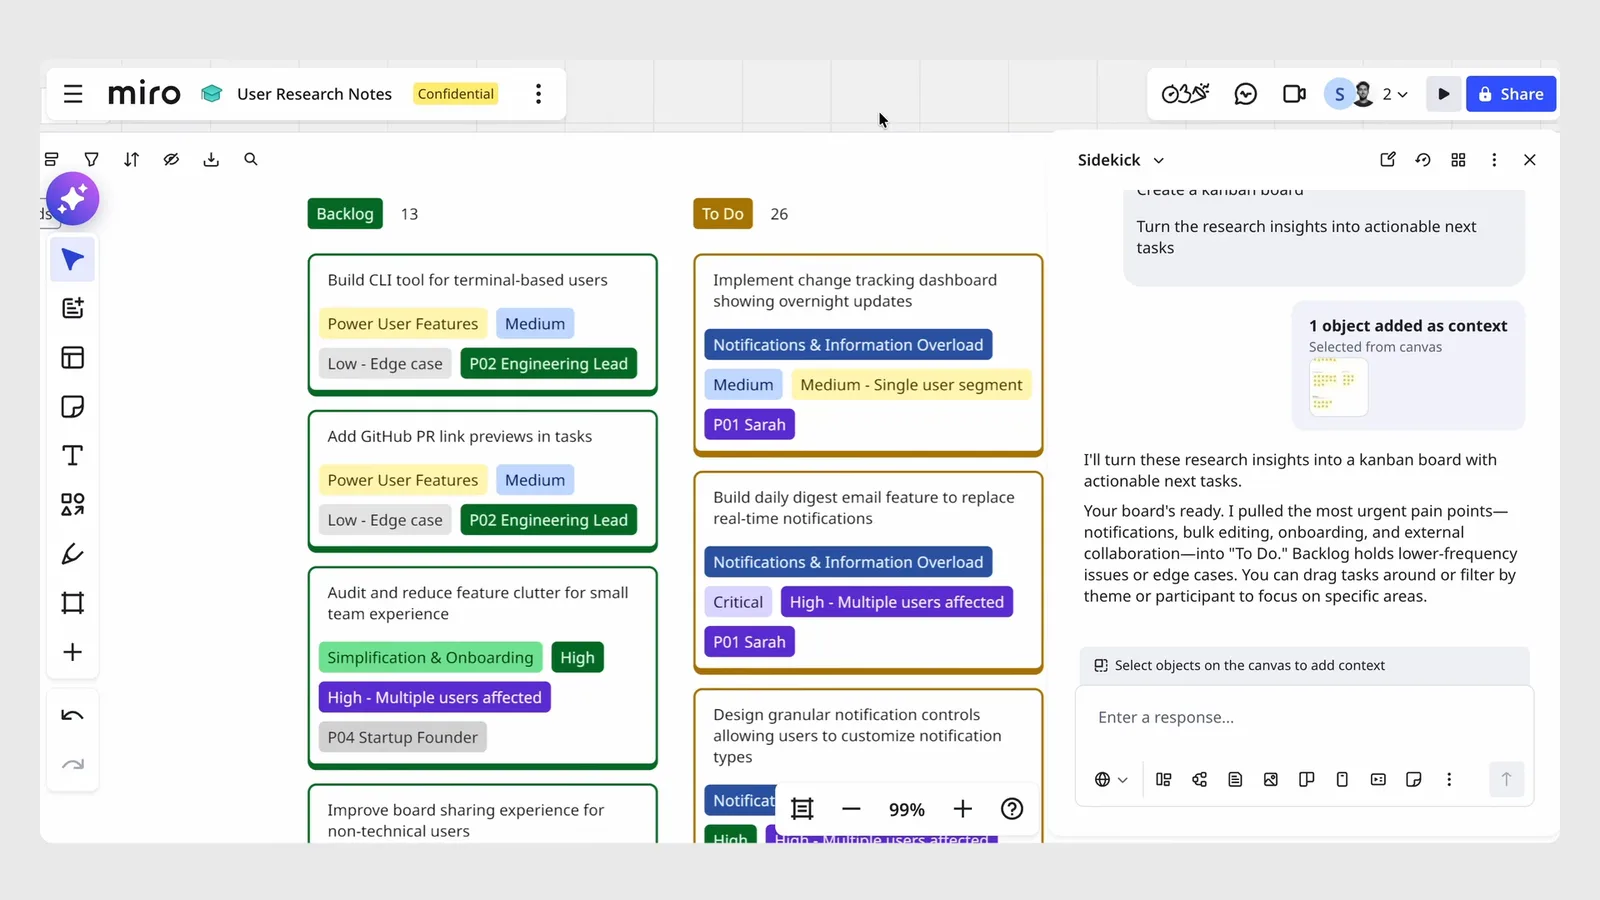This screenshot has width=1600, height=900.
Task: Expand the collaborators count dropdown
Action: coord(1395,94)
